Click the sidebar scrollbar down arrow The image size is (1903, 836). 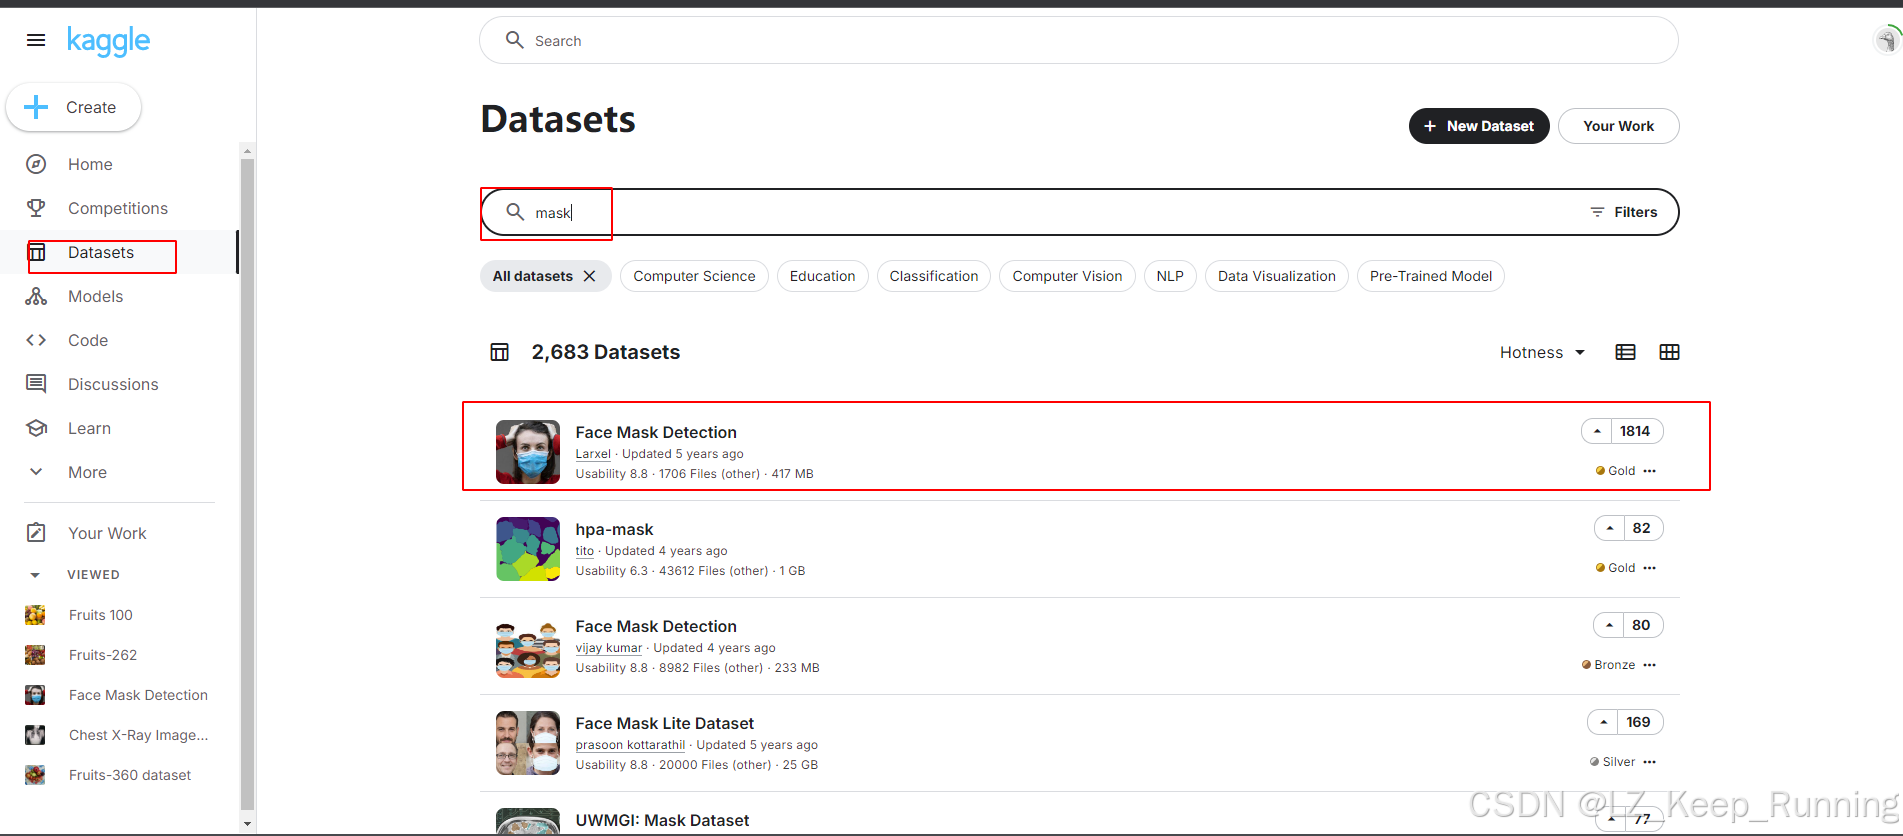click(247, 824)
